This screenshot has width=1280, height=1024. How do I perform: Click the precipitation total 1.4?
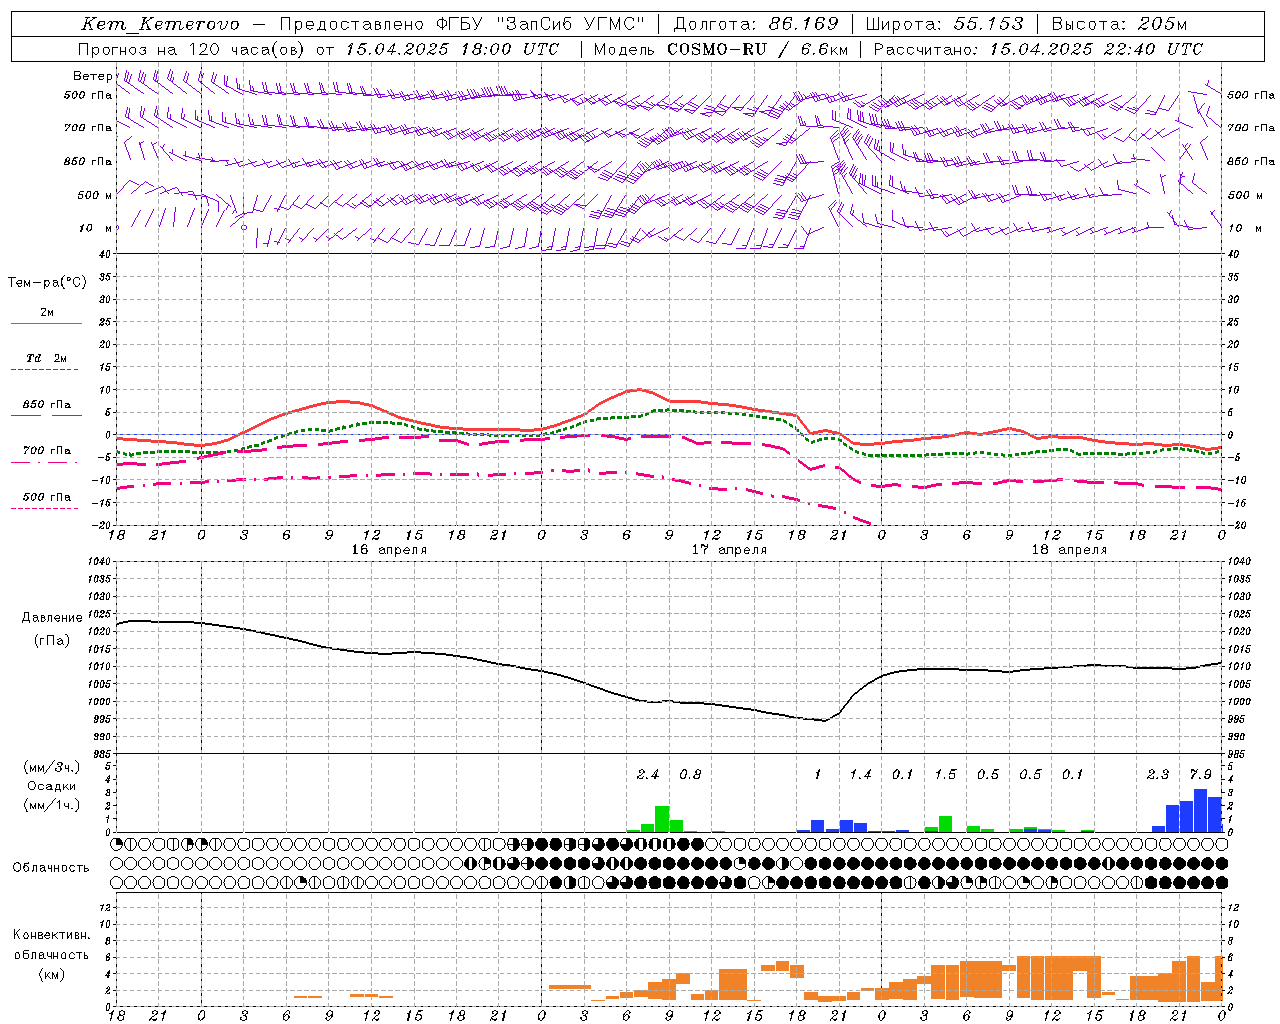[860, 775]
